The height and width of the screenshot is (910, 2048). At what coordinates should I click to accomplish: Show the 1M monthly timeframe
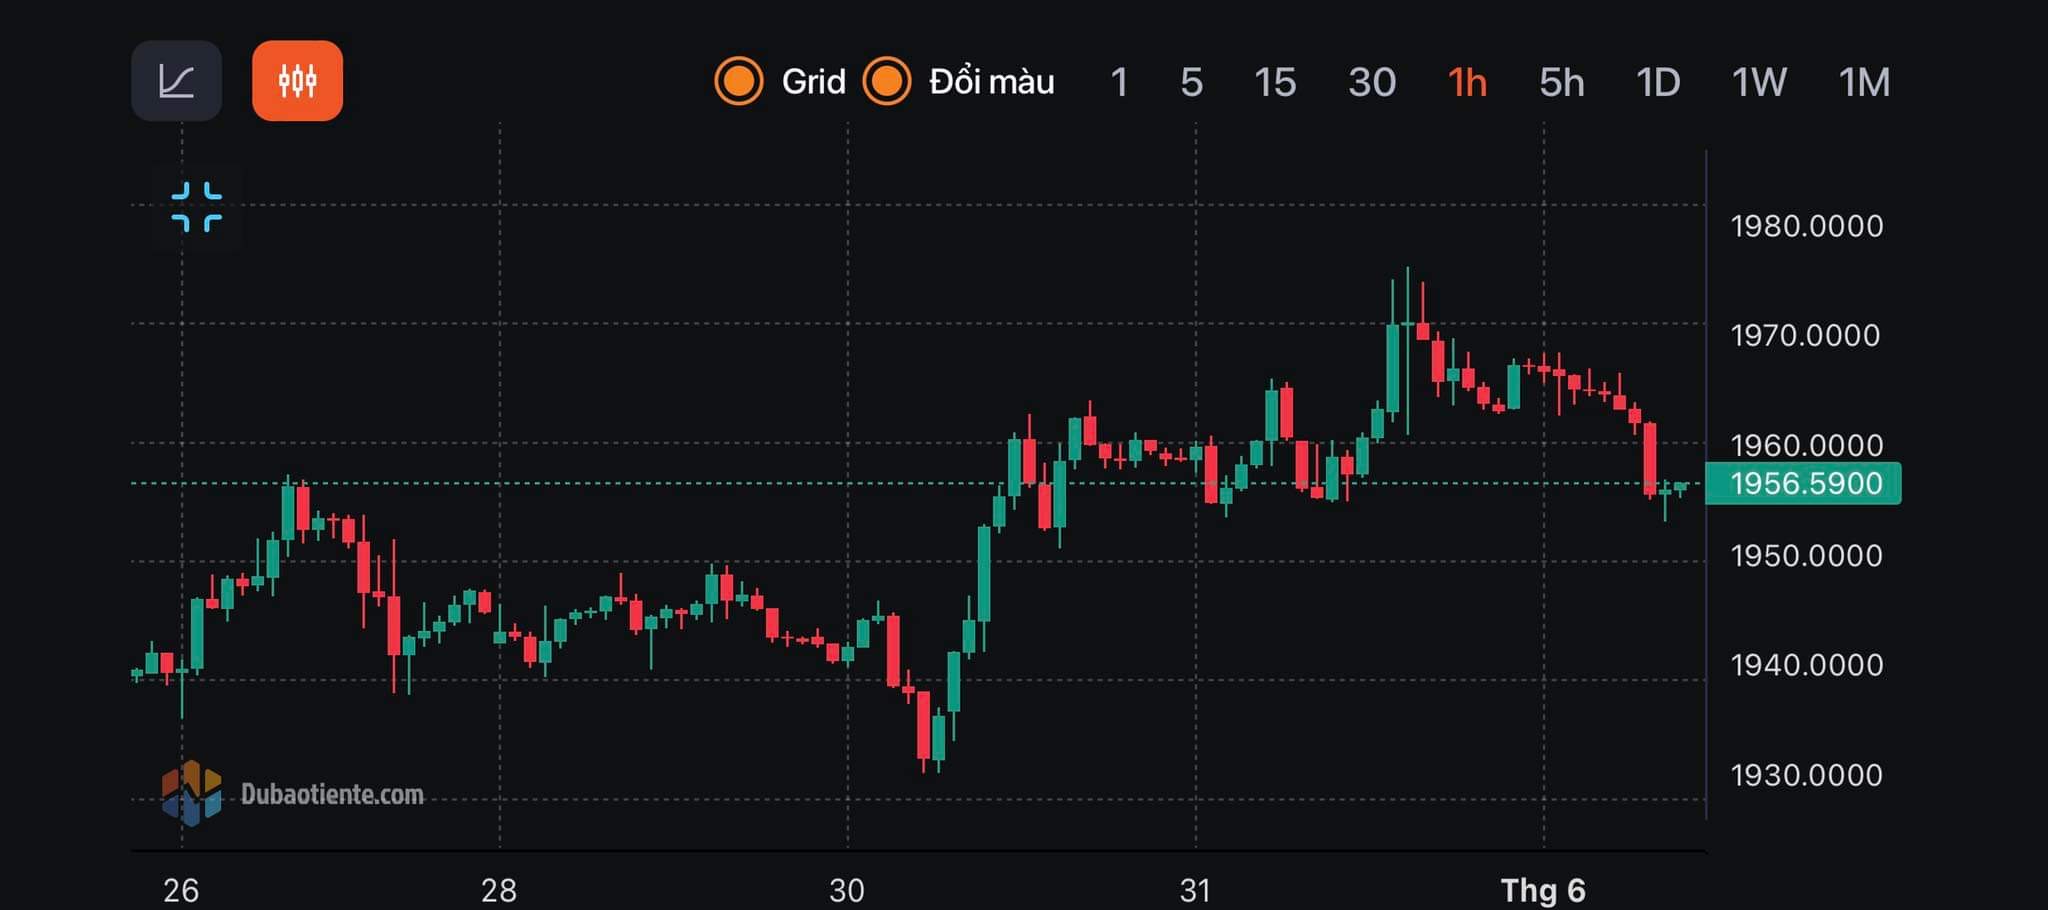click(1864, 82)
